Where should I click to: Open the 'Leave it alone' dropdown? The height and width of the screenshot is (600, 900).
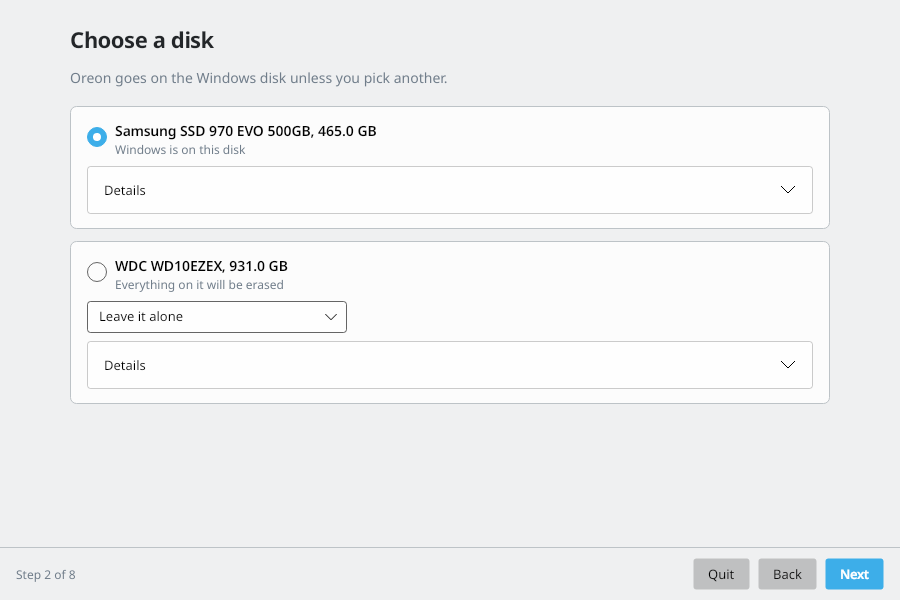click(x=217, y=317)
